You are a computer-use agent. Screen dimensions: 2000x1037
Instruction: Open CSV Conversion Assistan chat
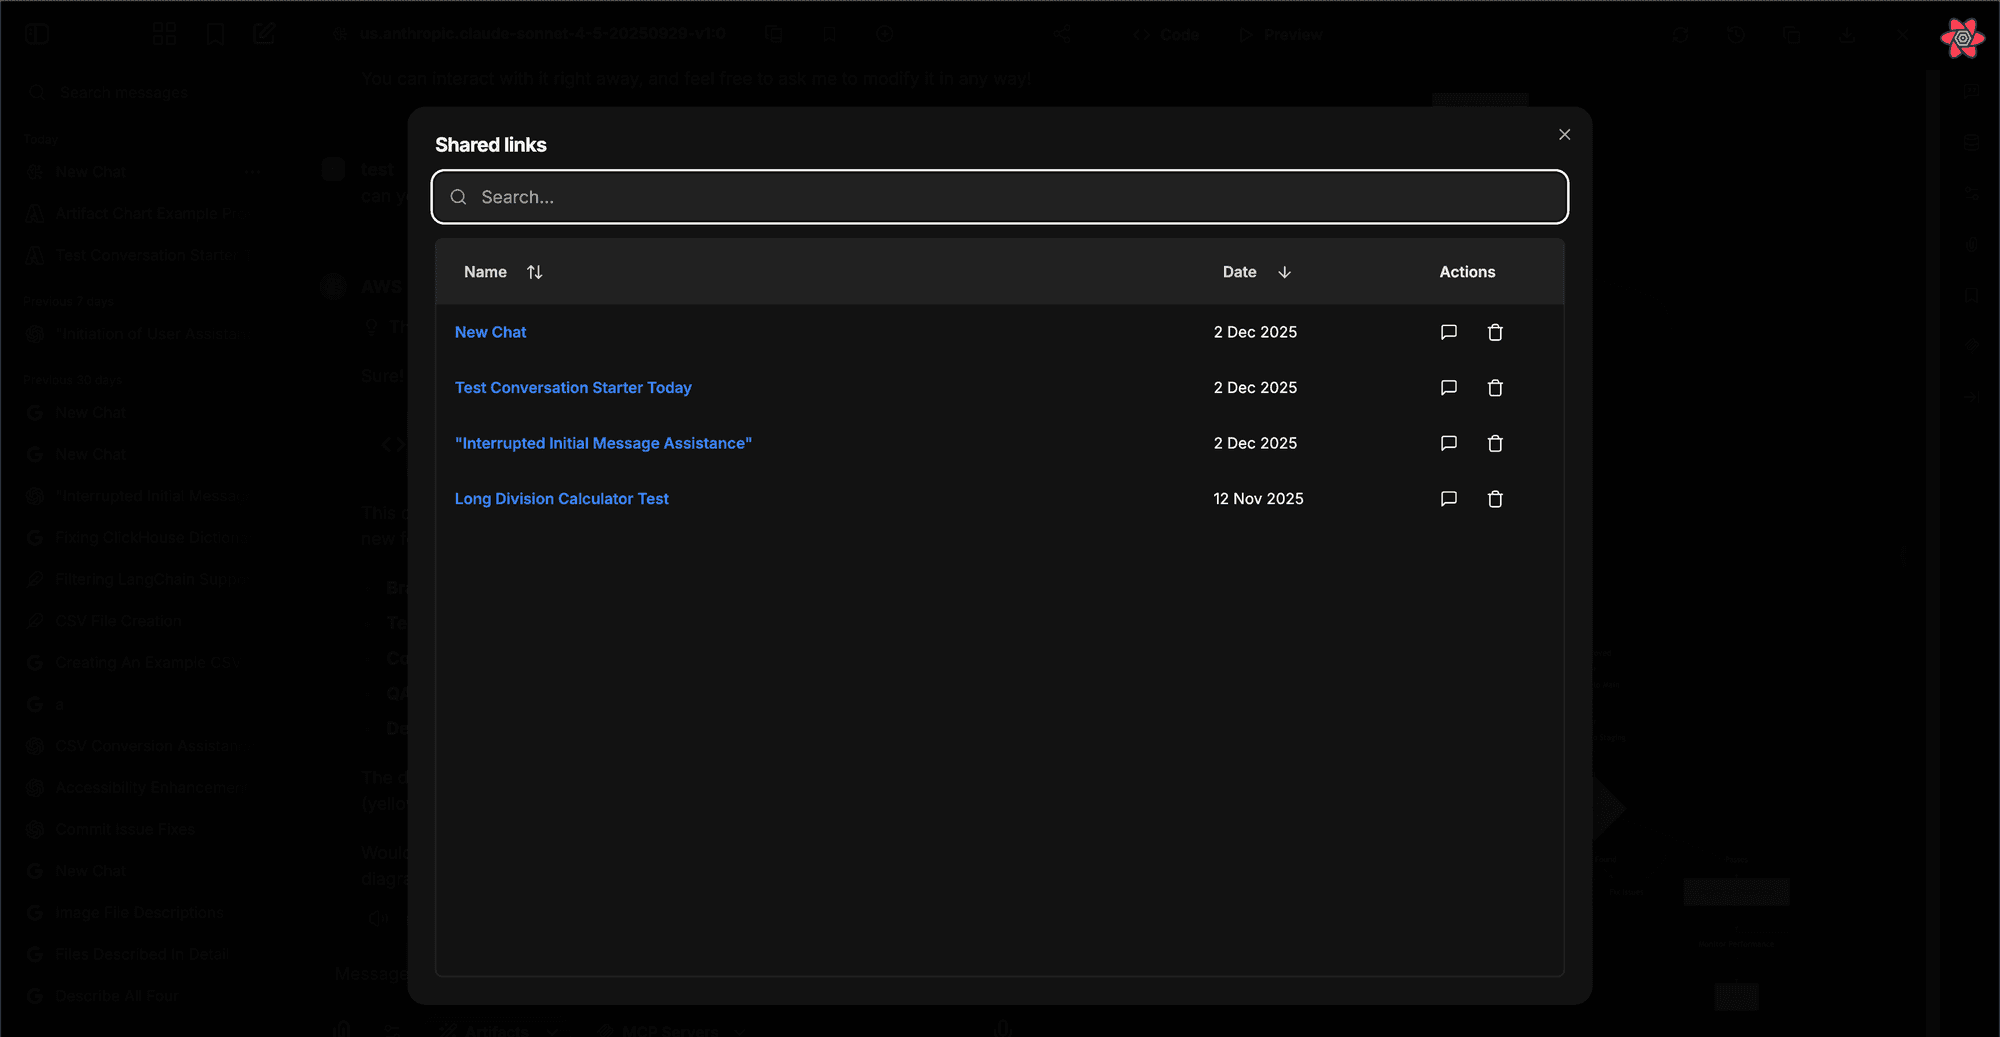[135, 746]
